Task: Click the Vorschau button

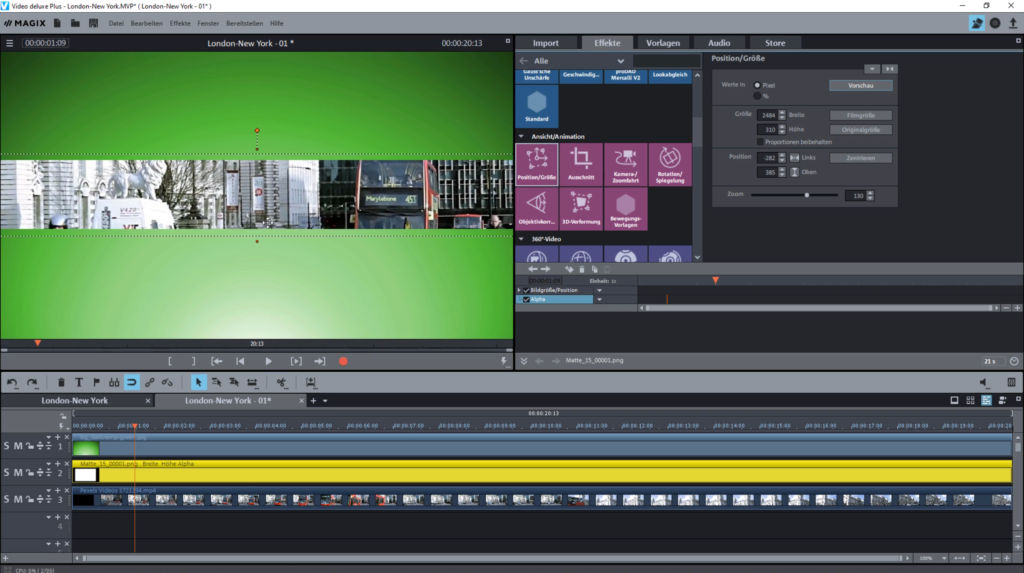Action: [x=861, y=86]
